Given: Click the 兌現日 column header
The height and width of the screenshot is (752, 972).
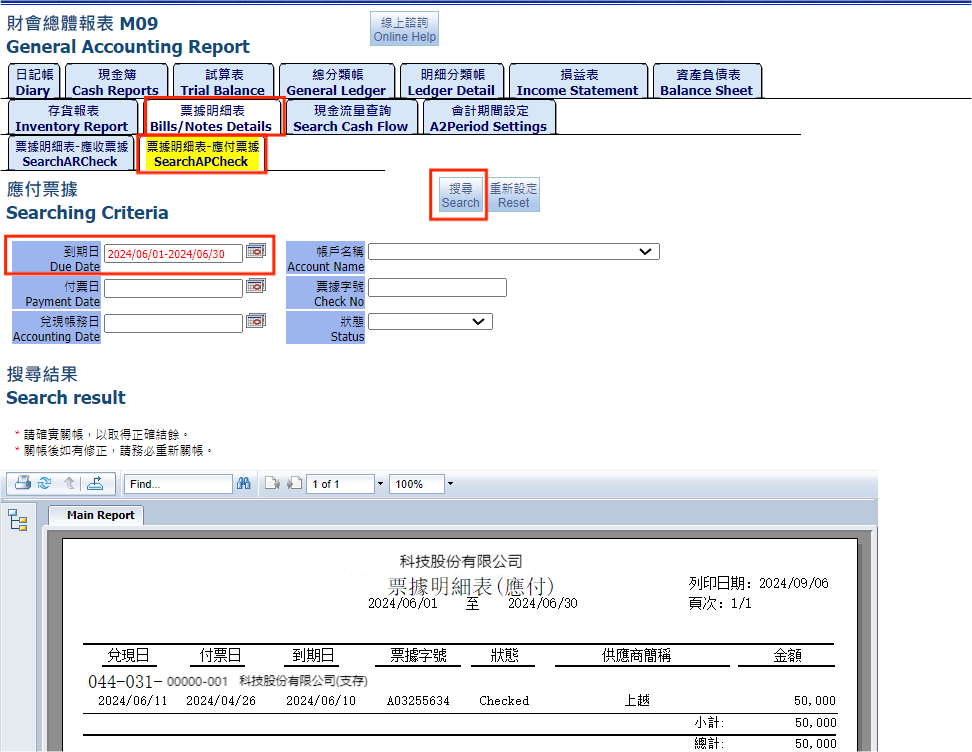Looking at the screenshot, I should click(128, 655).
